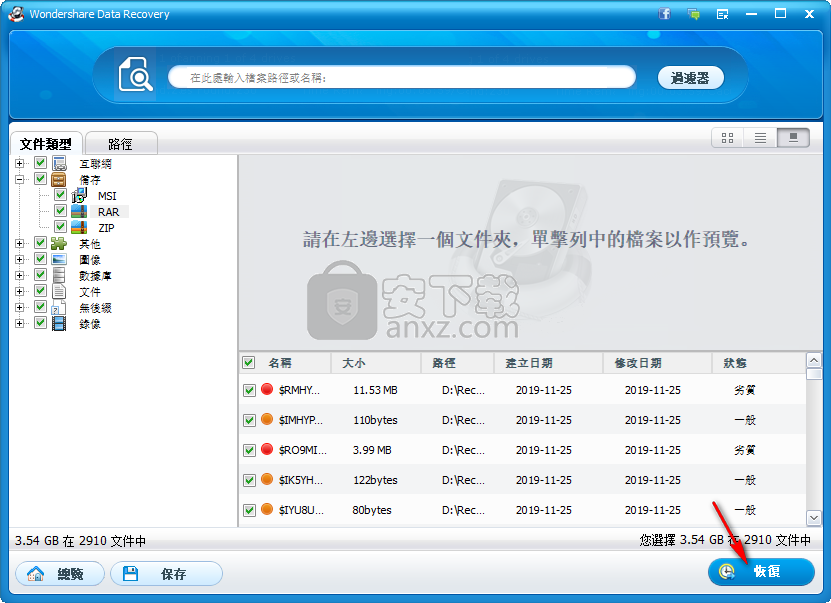Open the Facebook share icon in title bar

pos(664,14)
